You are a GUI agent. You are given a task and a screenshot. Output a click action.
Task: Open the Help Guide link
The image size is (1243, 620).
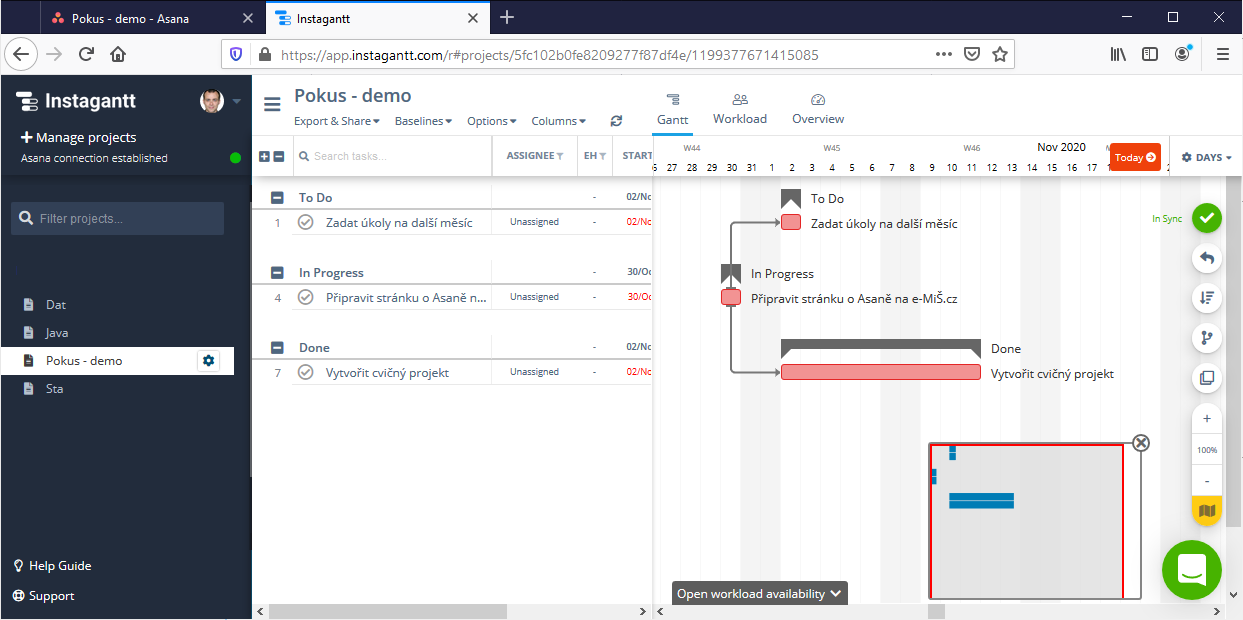tap(52, 565)
